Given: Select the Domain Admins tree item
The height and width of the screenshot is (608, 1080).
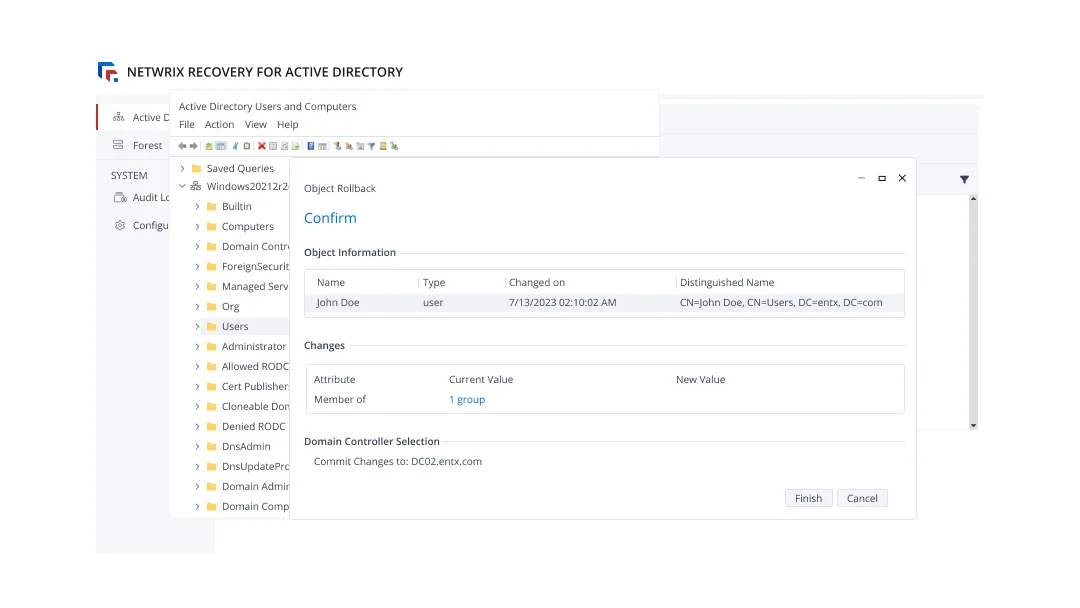Looking at the screenshot, I should [x=255, y=486].
